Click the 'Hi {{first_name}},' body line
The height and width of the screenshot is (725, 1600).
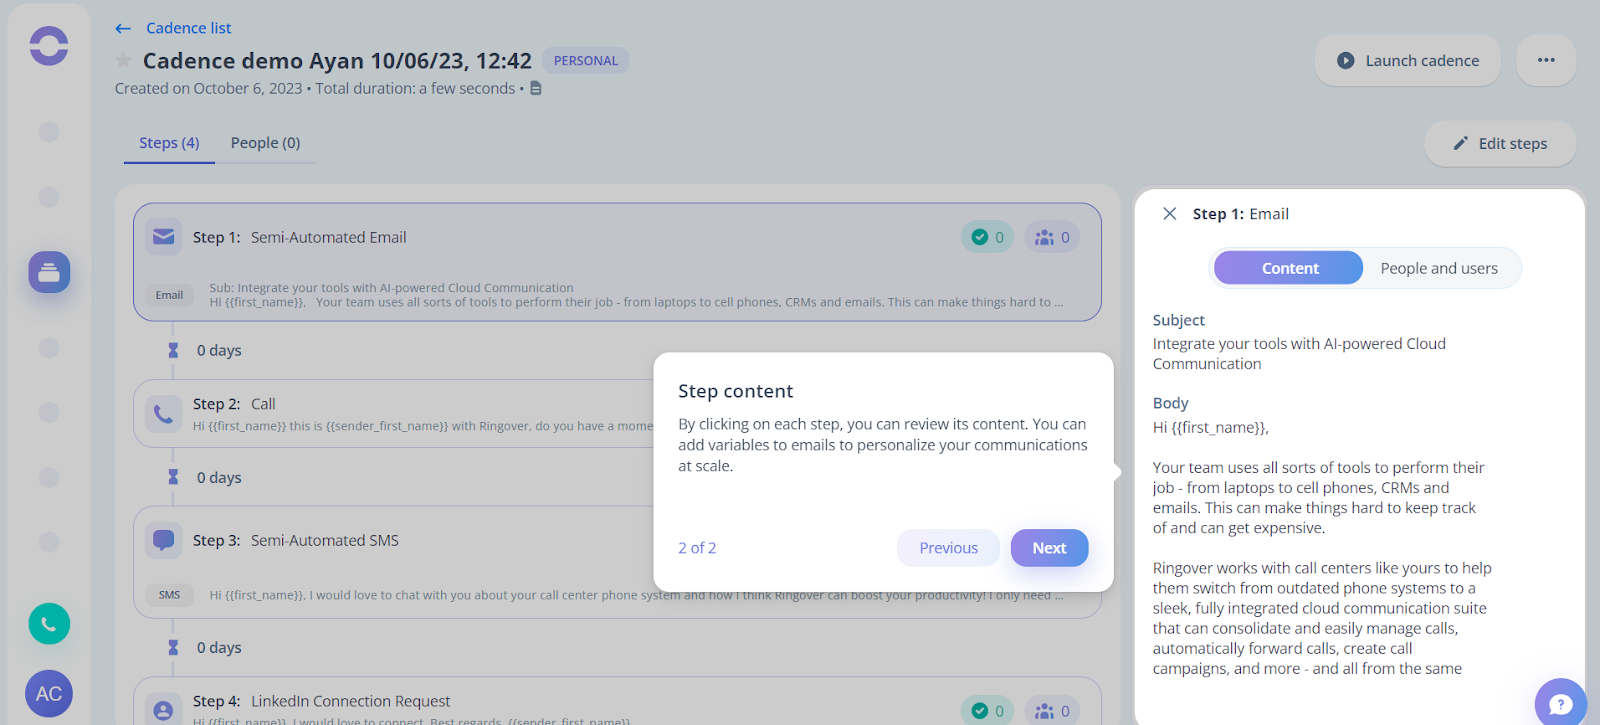pyautogui.click(x=1210, y=428)
